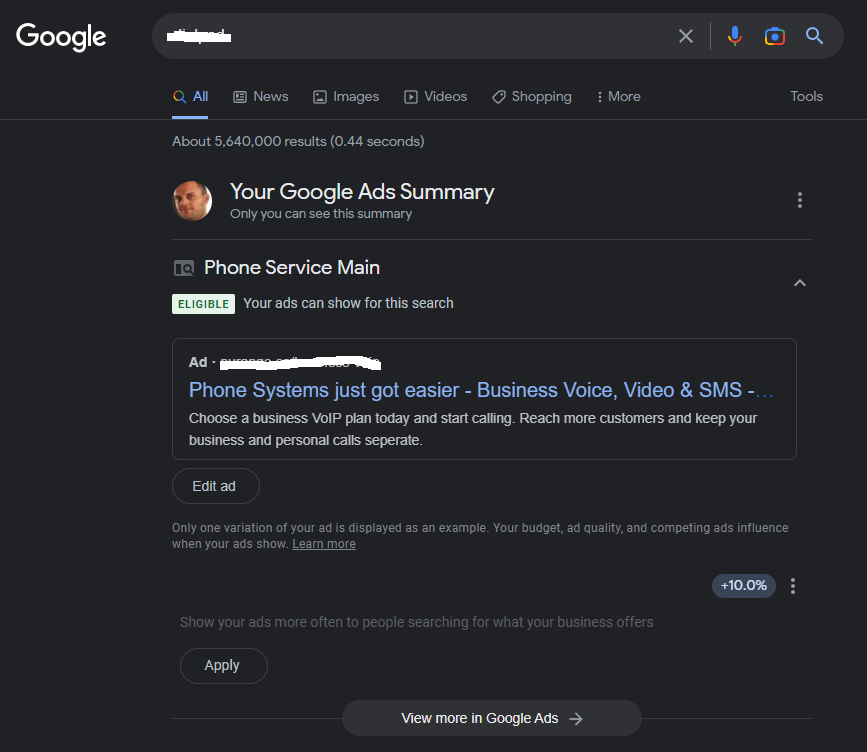Click the ad description about business VoIP plan

473,429
